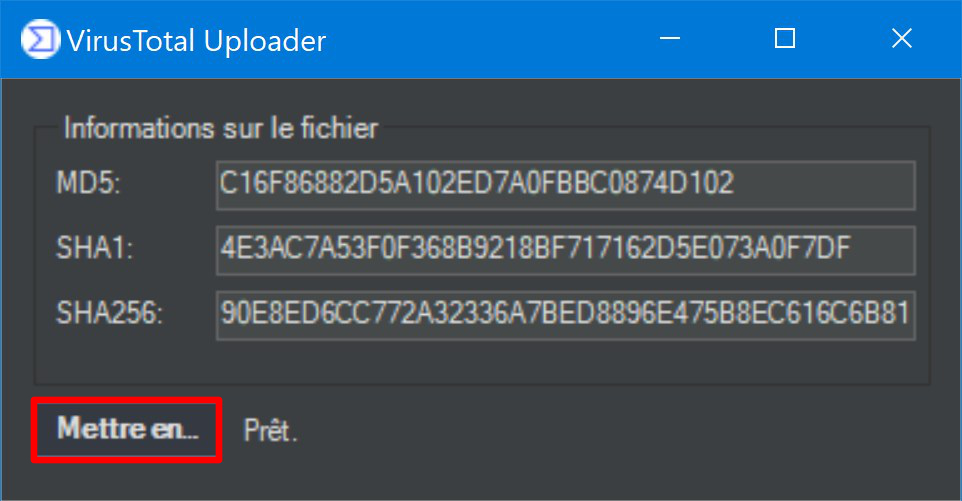This screenshot has height=501, width=962.
Task: Click the 'Informations sur le fichier' group heading
Action: pyautogui.click(x=221, y=128)
